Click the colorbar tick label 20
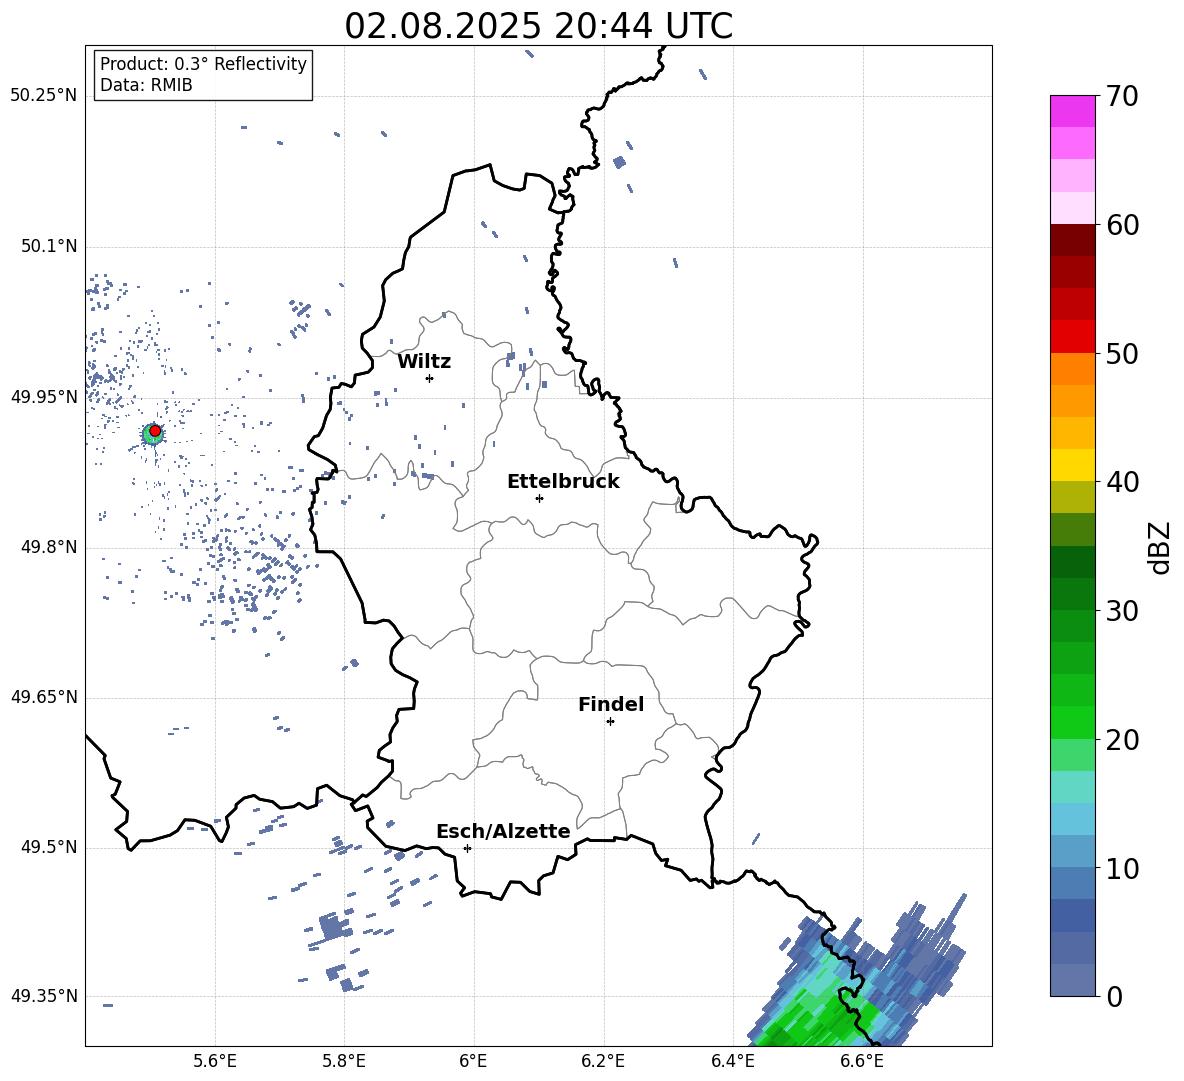 tap(1122, 740)
